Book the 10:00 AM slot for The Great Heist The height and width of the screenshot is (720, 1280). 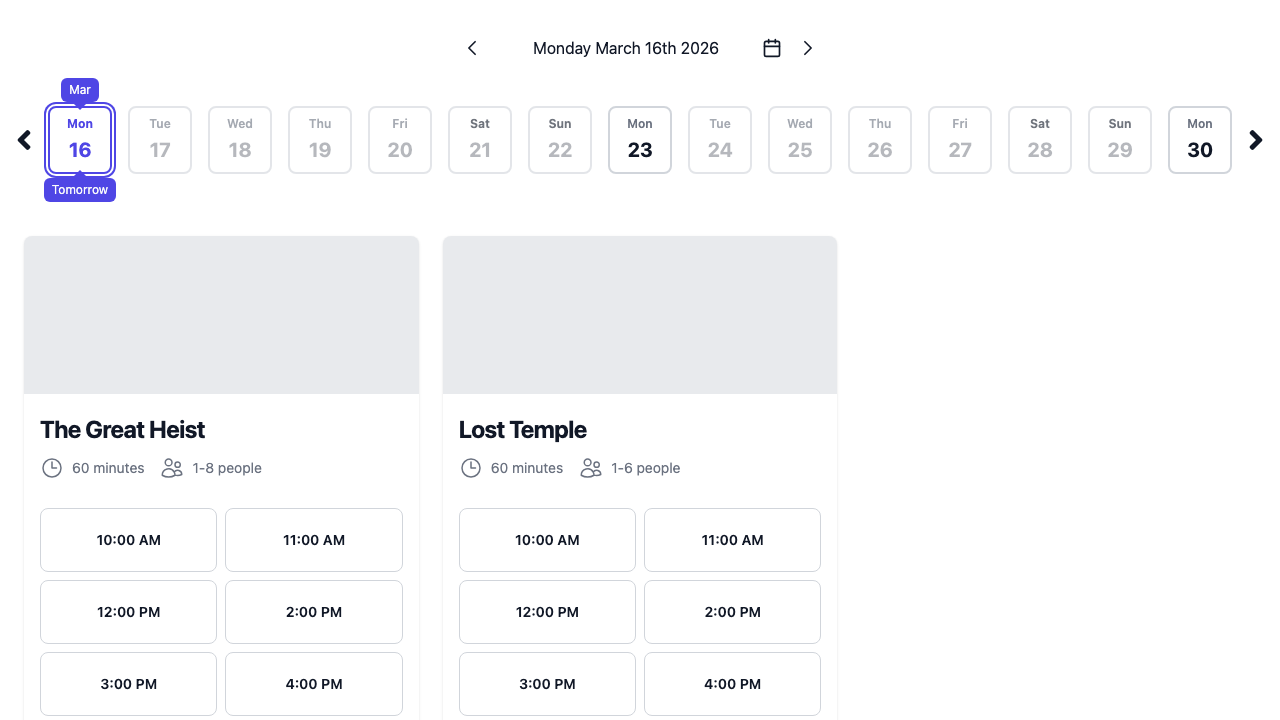128,540
